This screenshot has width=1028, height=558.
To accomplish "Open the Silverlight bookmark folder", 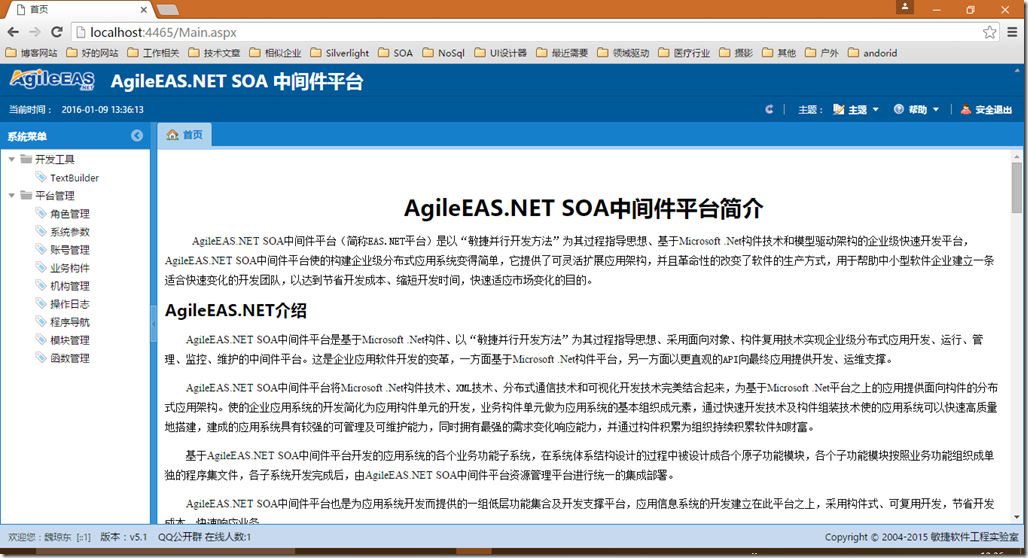I will pos(340,52).
